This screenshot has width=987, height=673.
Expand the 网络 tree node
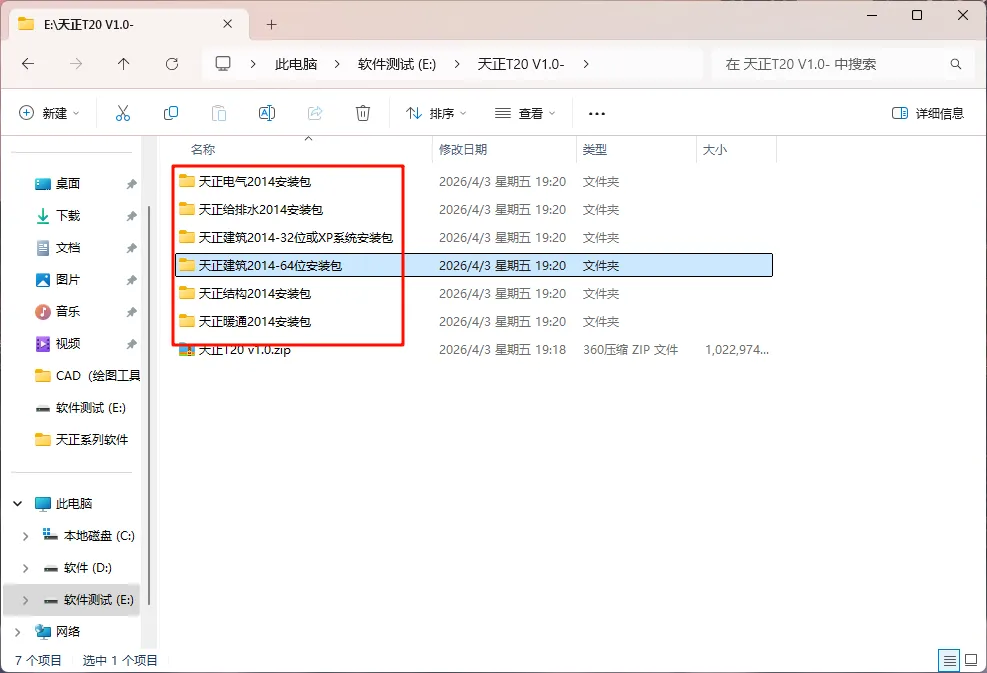tap(18, 632)
